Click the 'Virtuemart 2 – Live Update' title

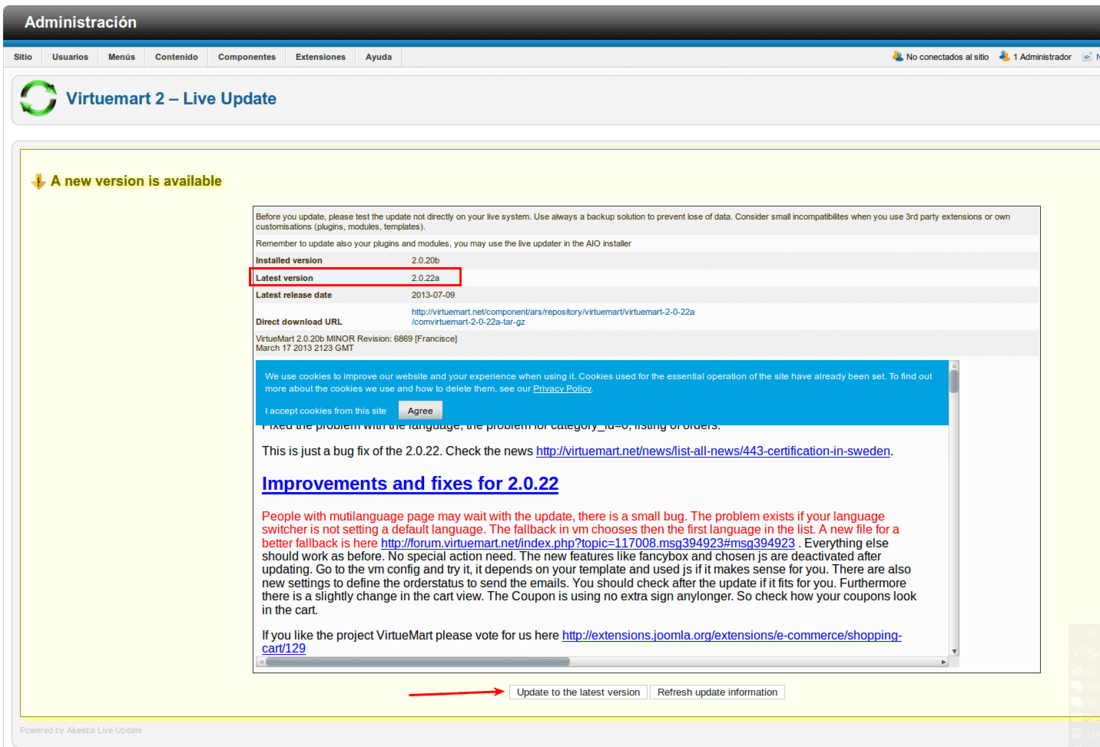171,99
